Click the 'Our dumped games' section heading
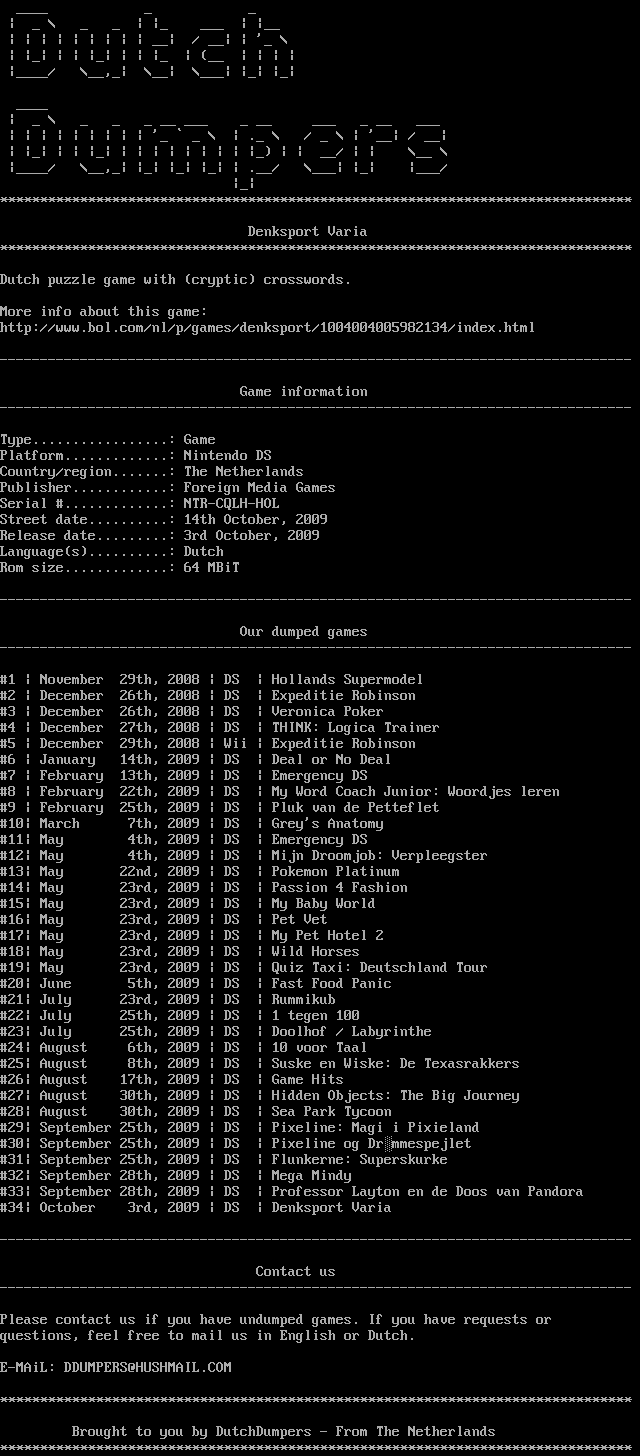 click(304, 631)
